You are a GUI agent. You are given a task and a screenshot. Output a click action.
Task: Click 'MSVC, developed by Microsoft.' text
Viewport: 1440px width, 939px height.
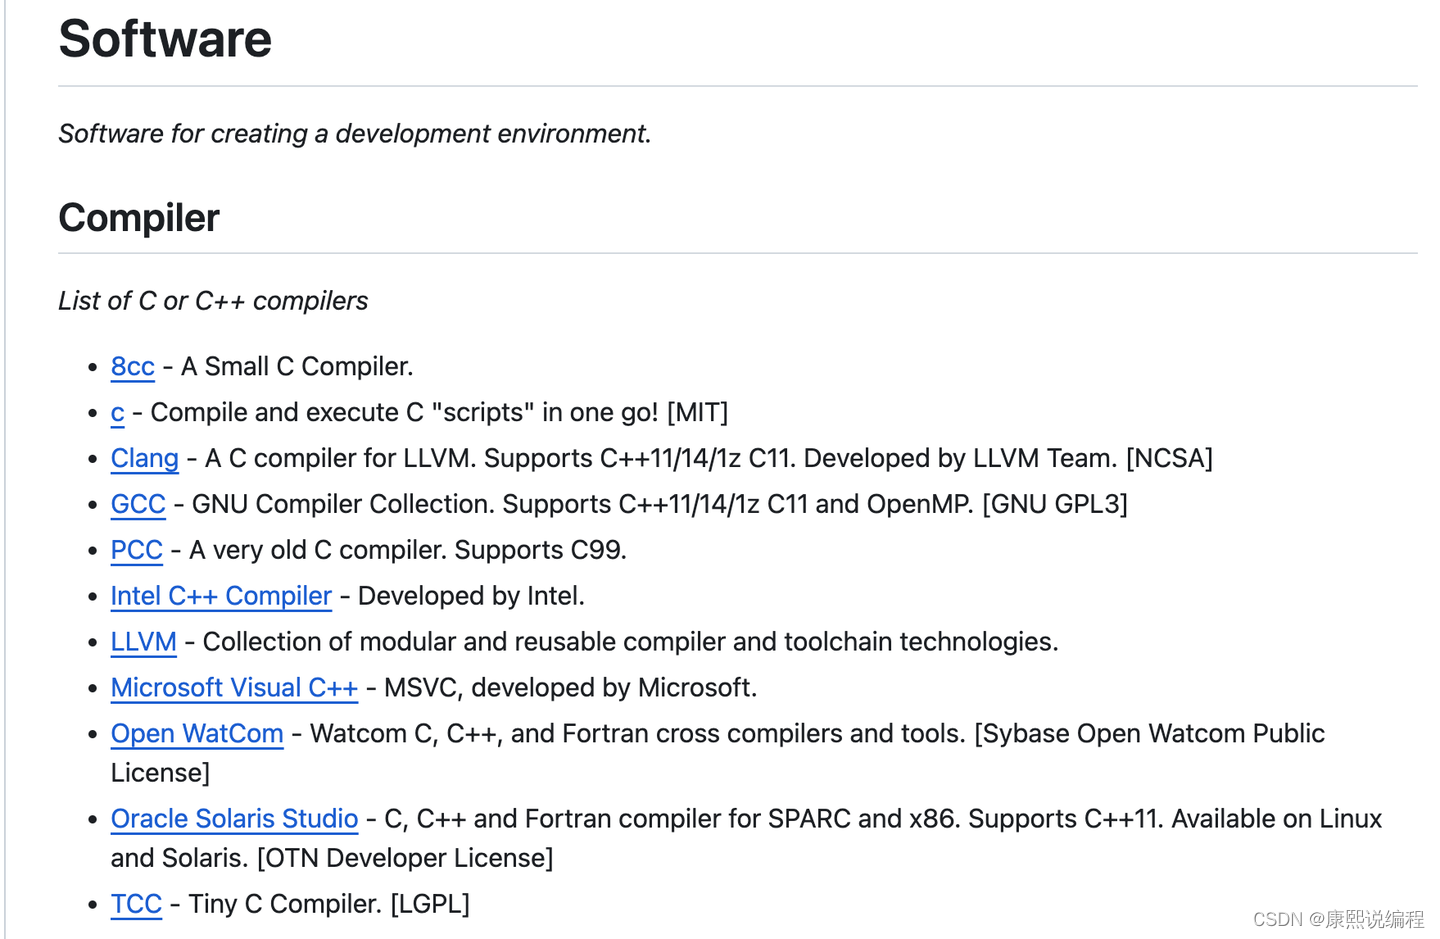571,688
